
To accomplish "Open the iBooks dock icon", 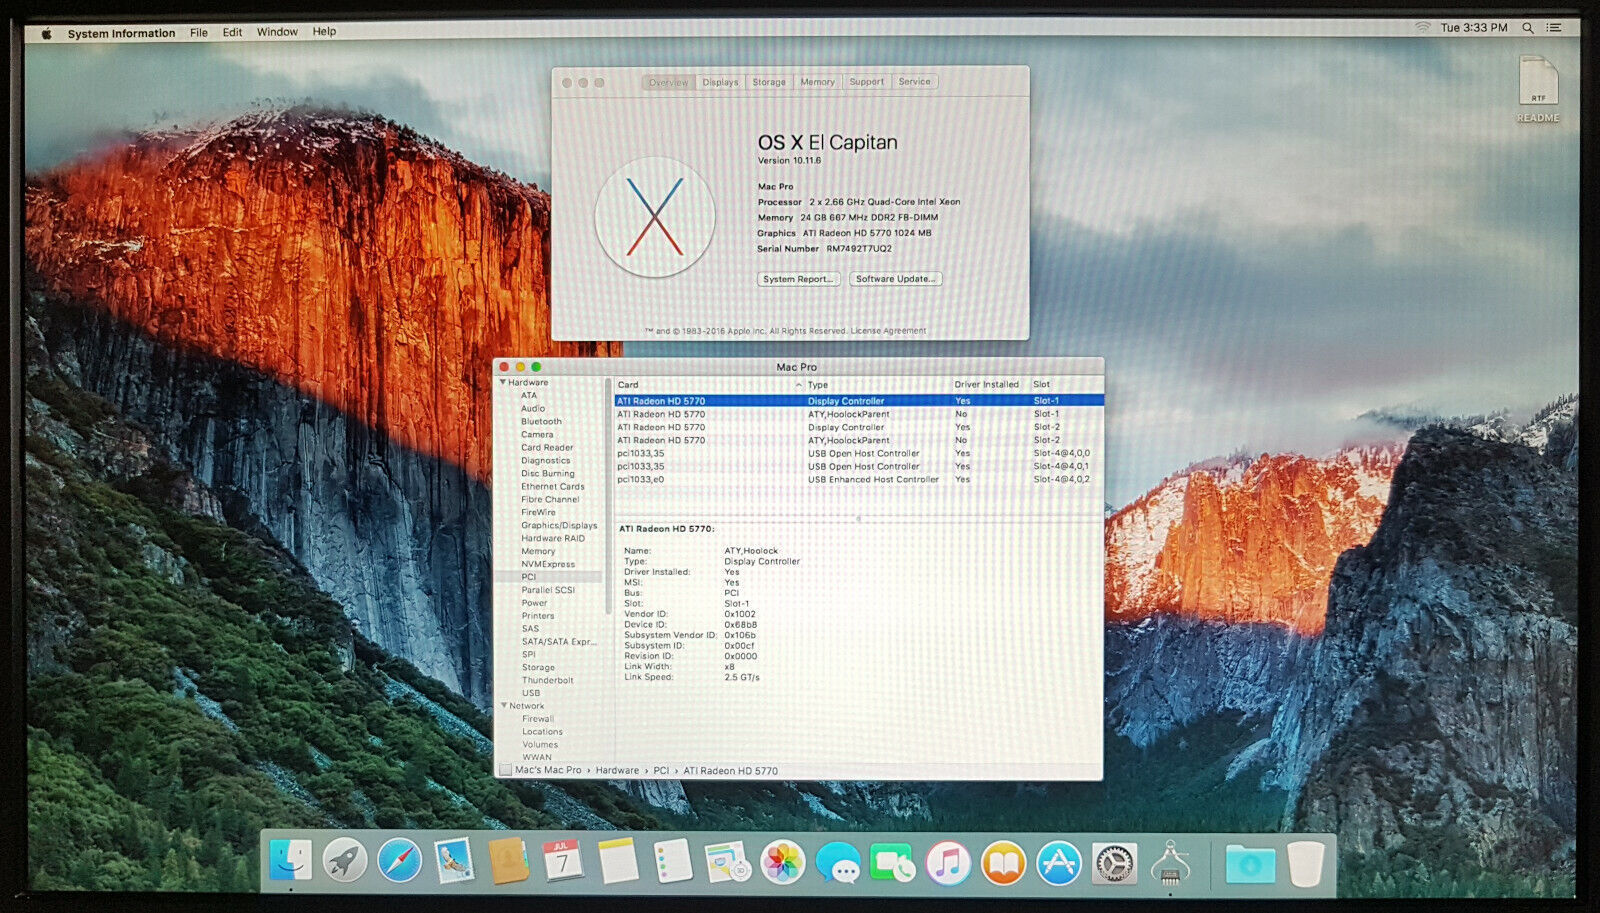I will point(1003,862).
